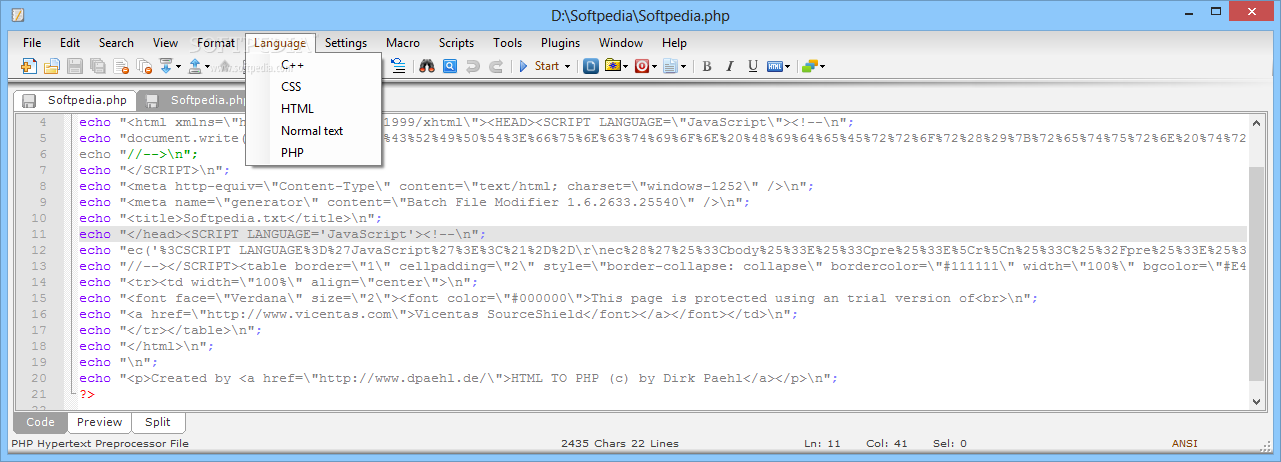The width and height of the screenshot is (1281, 462).
Task: Expand the upload icon dropdown arrow
Action: point(209,67)
